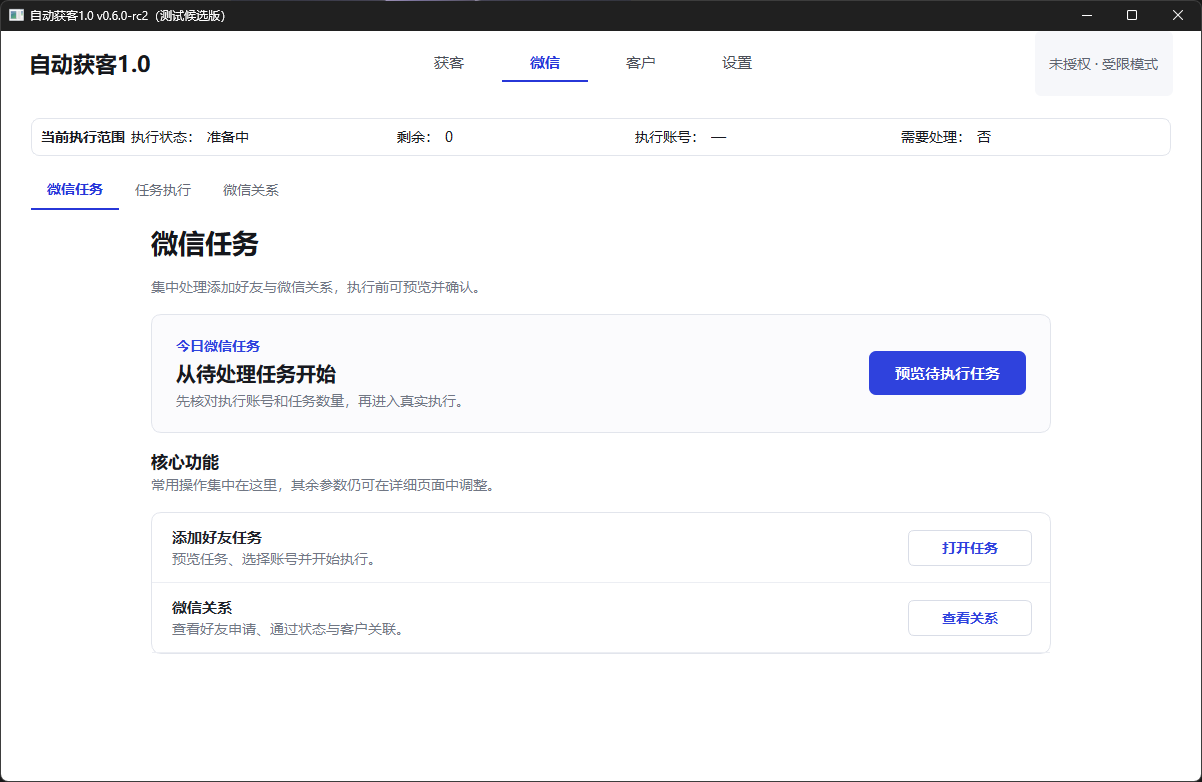Screen dimensions: 1202x782
Task: Open the 微信关系 sub-tab
Action: point(251,189)
